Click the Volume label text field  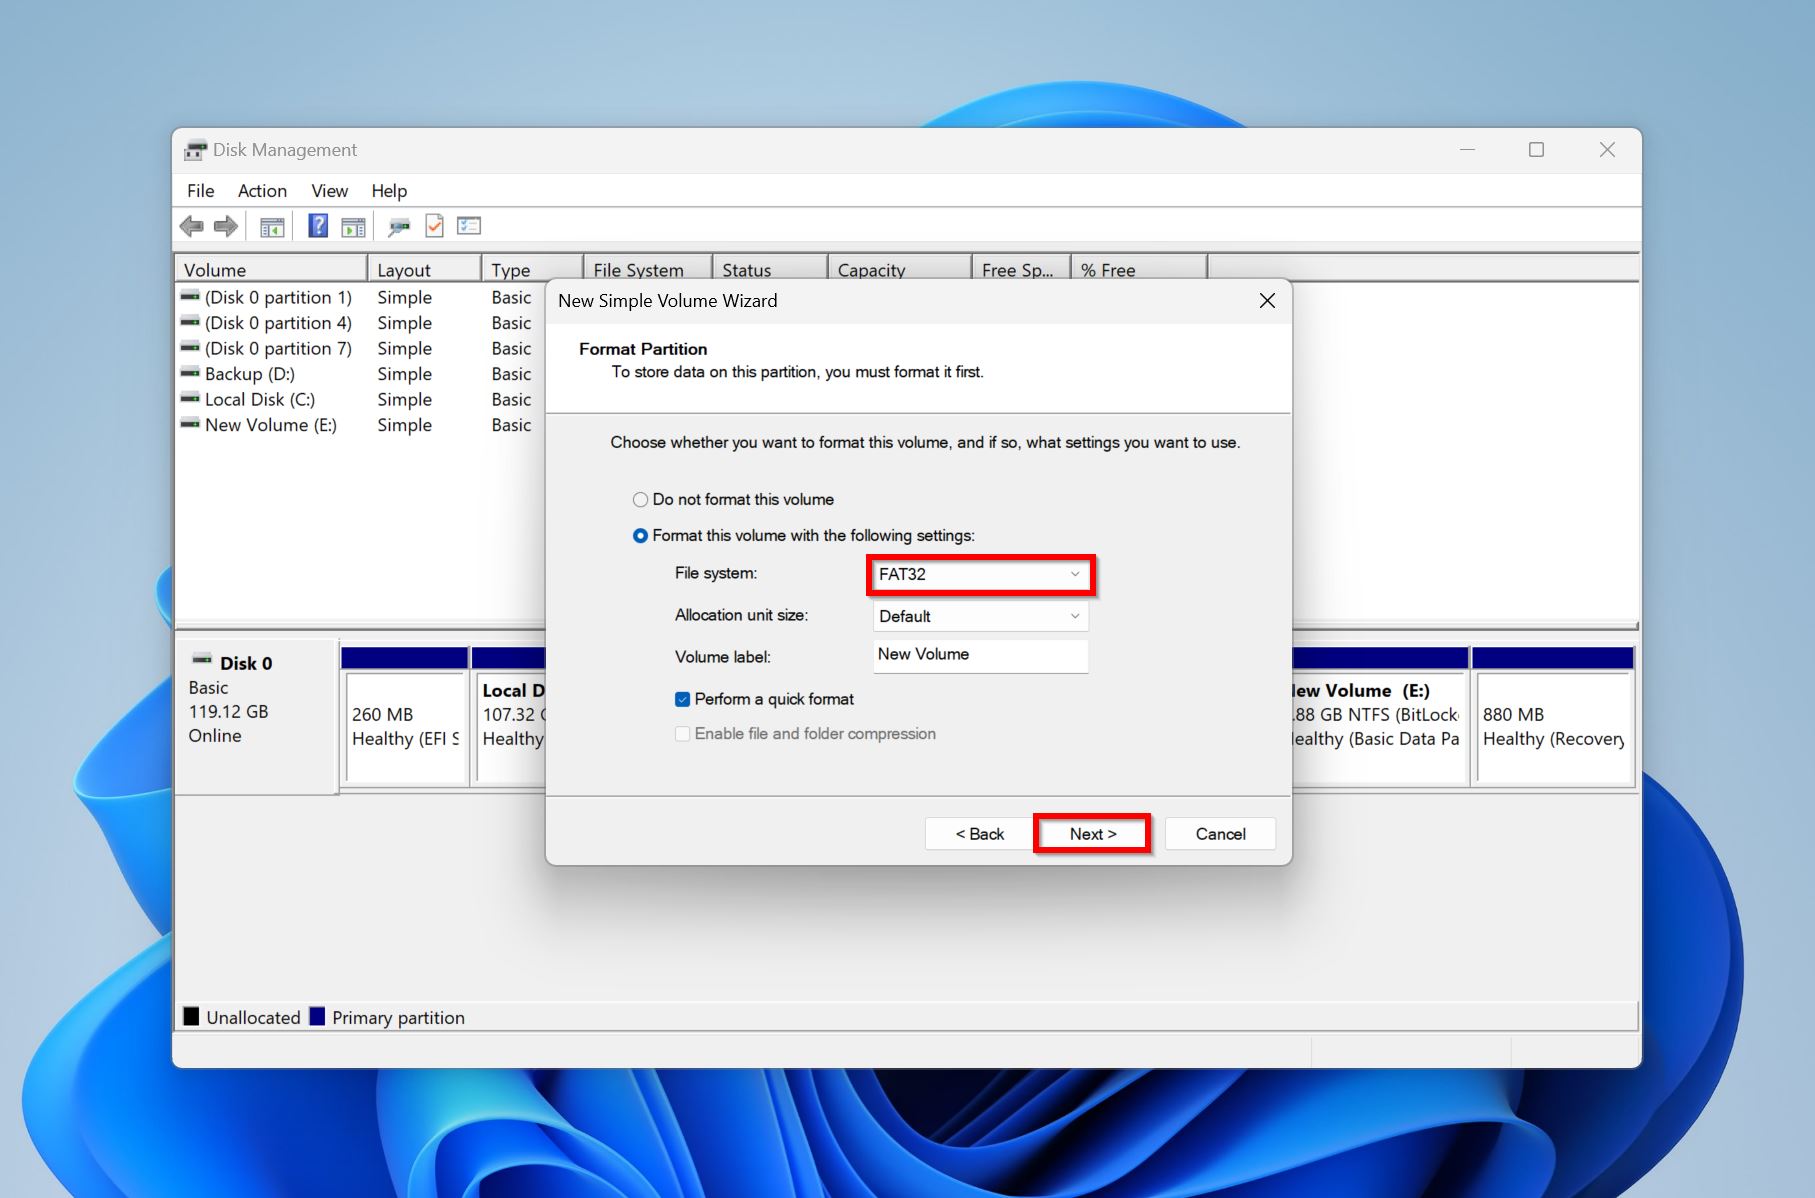tap(980, 655)
